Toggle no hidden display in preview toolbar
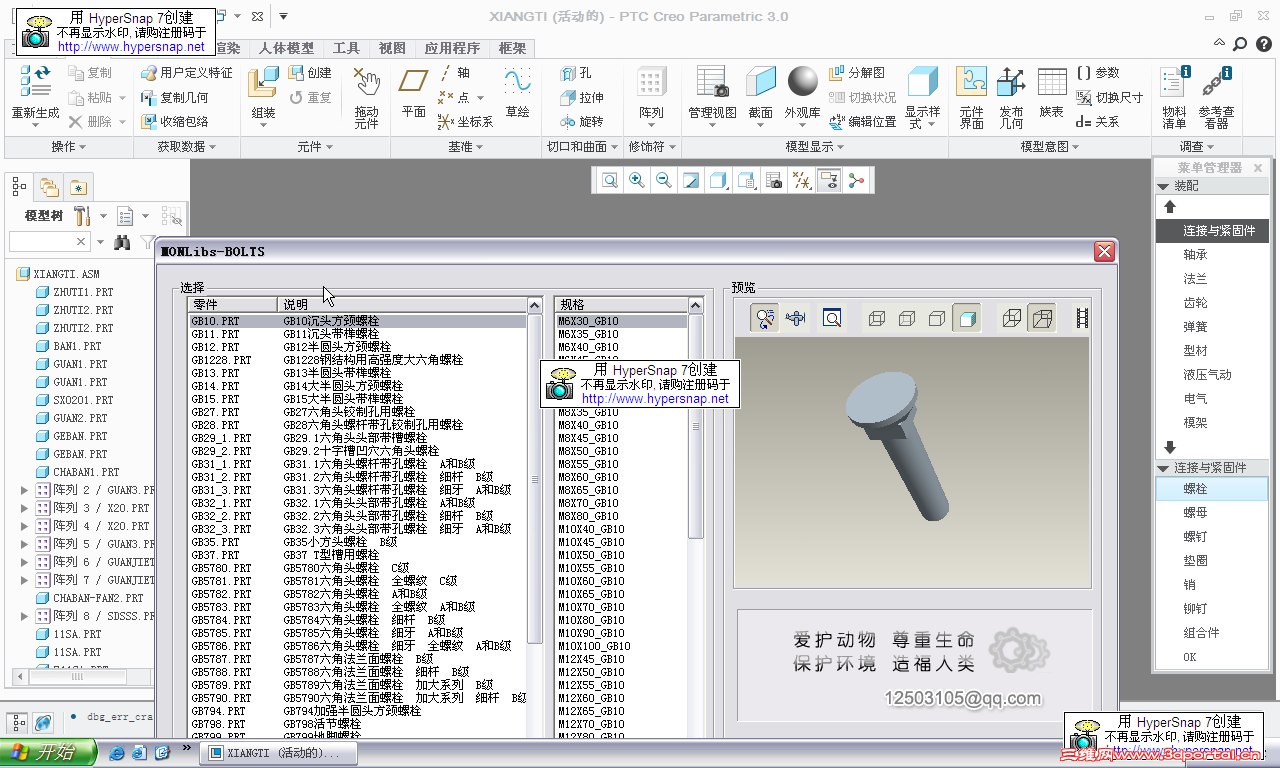Image resolution: width=1280 pixels, height=768 pixels. pyautogui.click(x=937, y=318)
